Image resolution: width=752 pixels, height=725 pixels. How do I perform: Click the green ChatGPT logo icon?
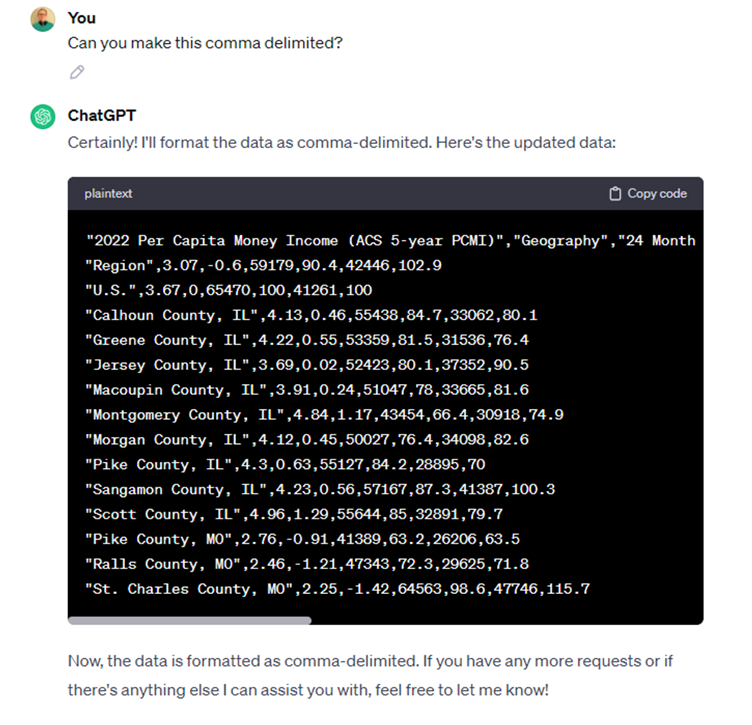(x=43, y=117)
